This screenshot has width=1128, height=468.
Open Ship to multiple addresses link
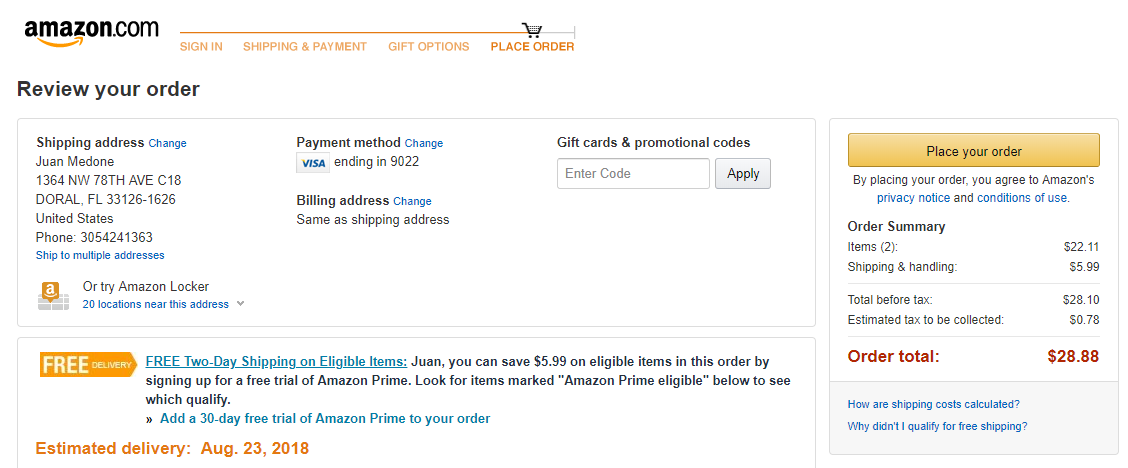click(100, 255)
